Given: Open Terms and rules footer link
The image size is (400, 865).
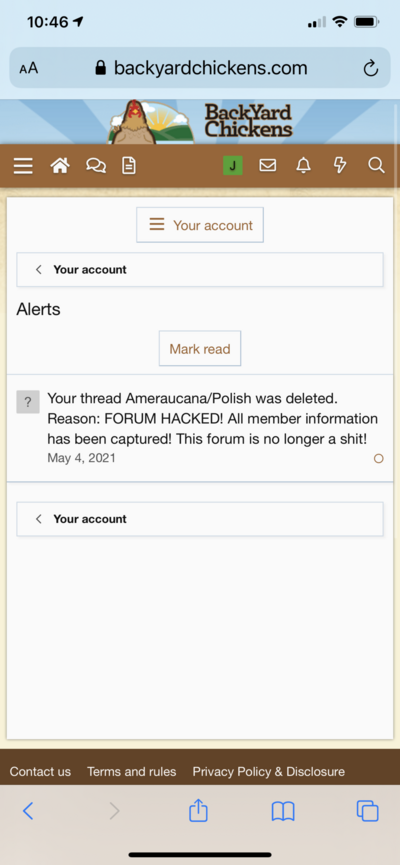Looking at the screenshot, I should tap(132, 771).
